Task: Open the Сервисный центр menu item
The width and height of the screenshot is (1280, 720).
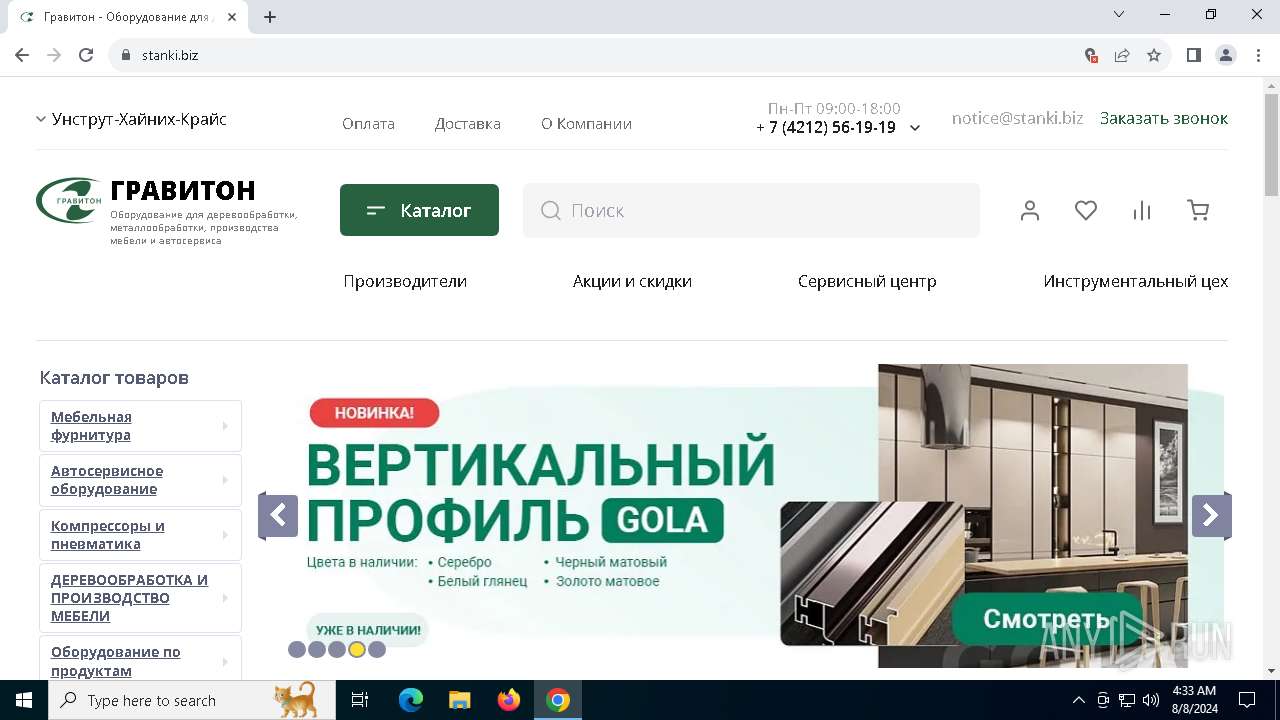Action: pyautogui.click(x=867, y=281)
